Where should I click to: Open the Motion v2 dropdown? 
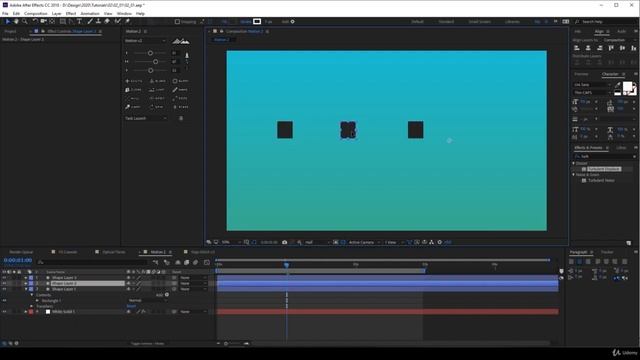pos(145,41)
